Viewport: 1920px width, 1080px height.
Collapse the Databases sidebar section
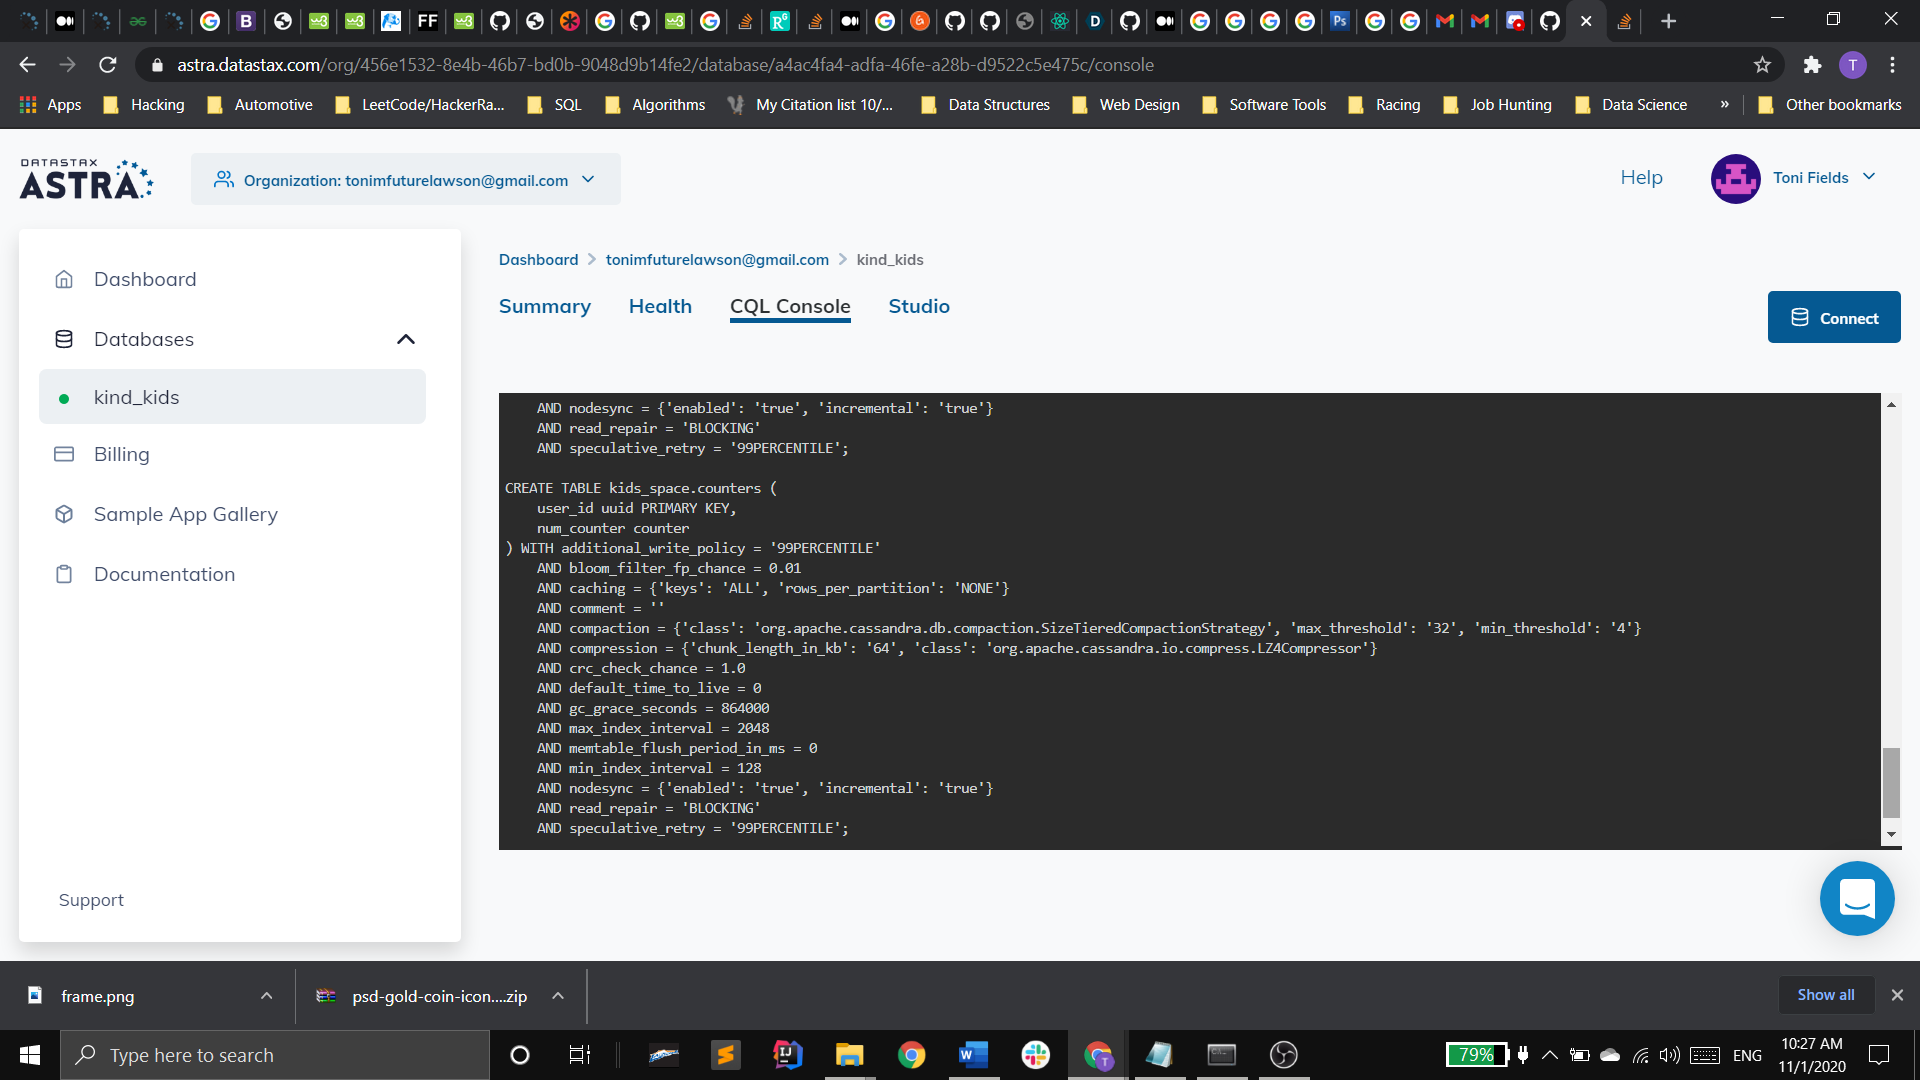tap(405, 339)
